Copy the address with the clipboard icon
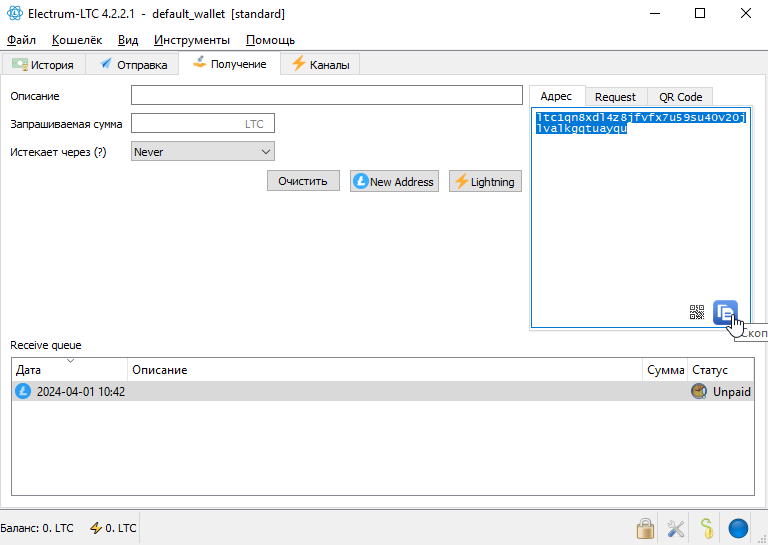Image resolution: width=768 pixels, height=545 pixels. [x=725, y=312]
